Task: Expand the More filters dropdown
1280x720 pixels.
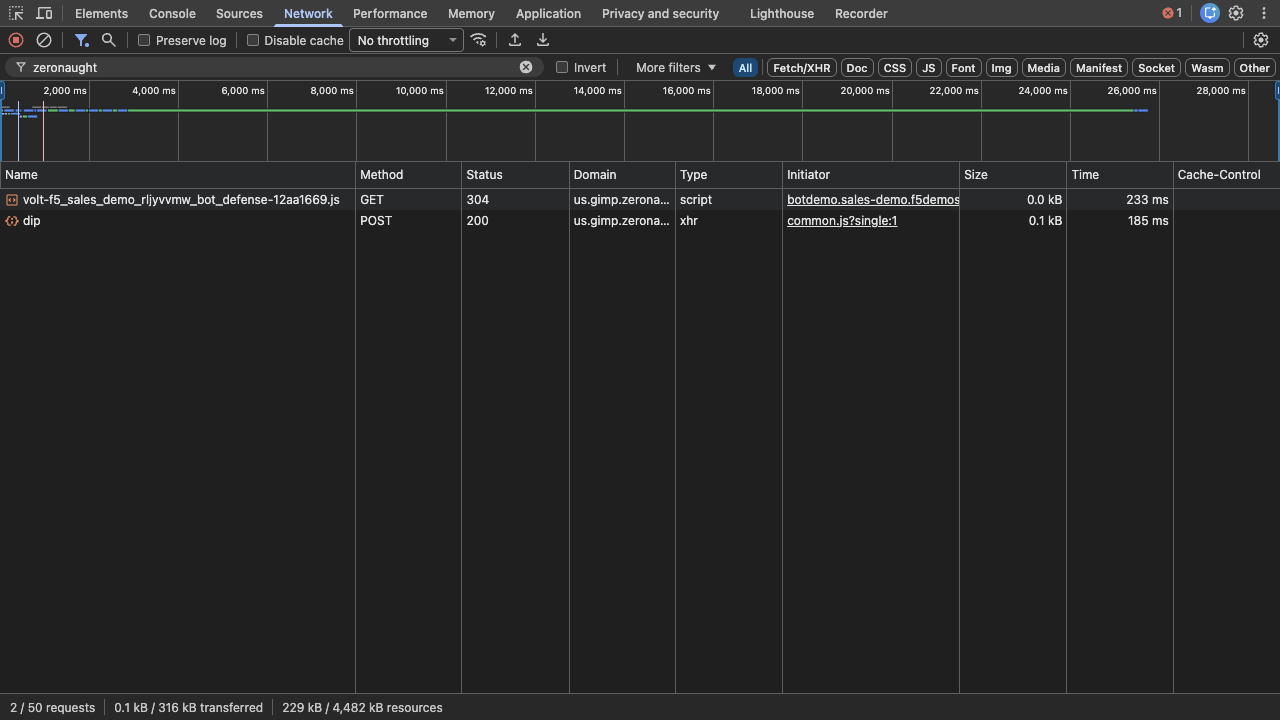Action: pyautogui.click(x=675, y=67)
